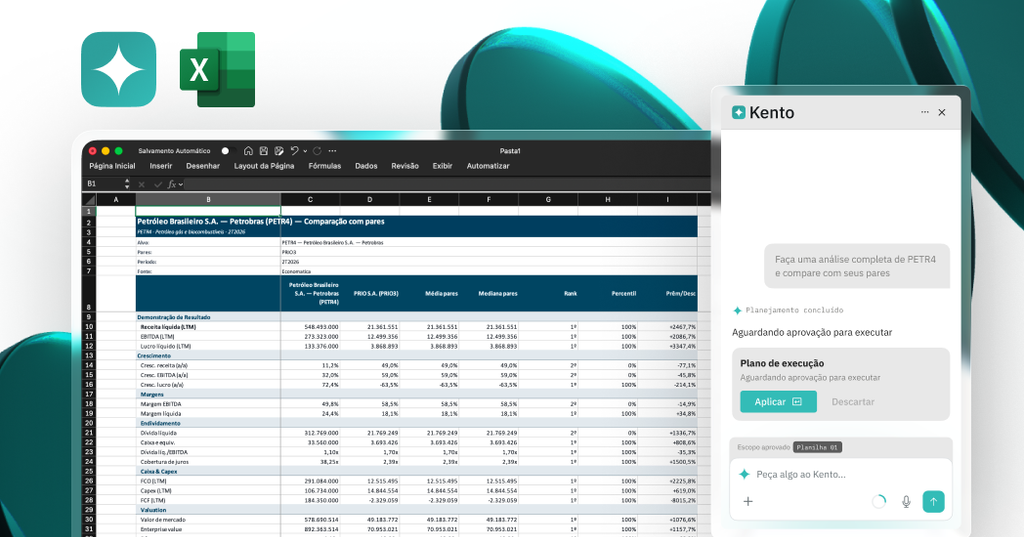Image resolution: width=1024 pixels, height=537 pixels.
Task: Click the 'Lucro líquido (LTM)' row label
Action: pyautogui.click(x=166, y=346)
